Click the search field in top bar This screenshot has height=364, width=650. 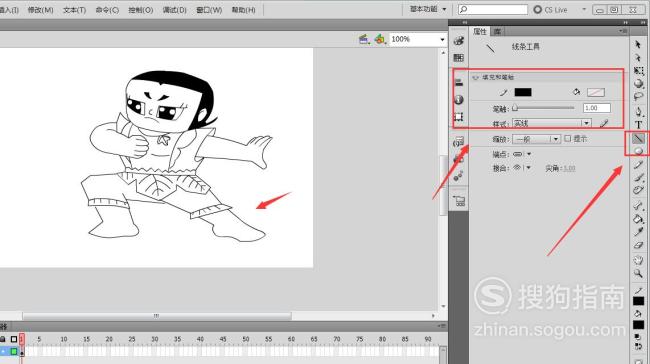[x=493, y=9]
